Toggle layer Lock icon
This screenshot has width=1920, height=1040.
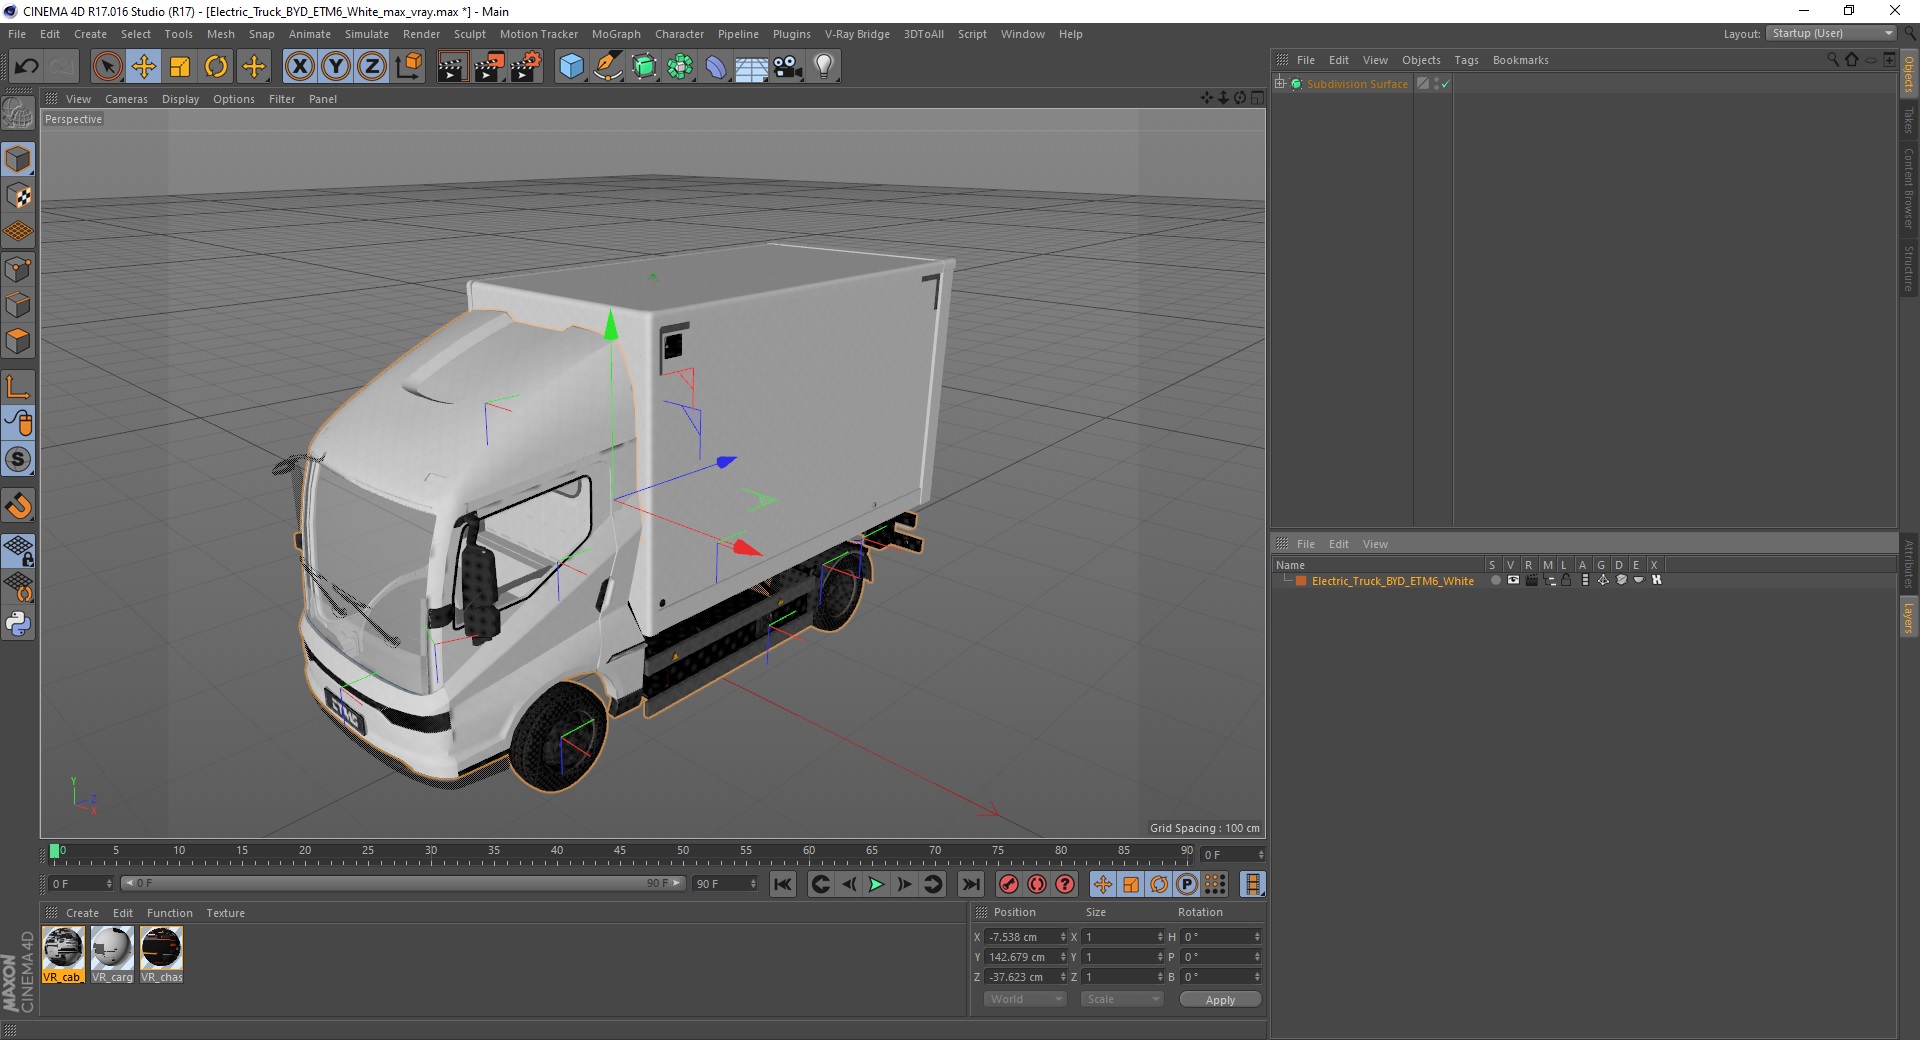tap(1566, 580)
